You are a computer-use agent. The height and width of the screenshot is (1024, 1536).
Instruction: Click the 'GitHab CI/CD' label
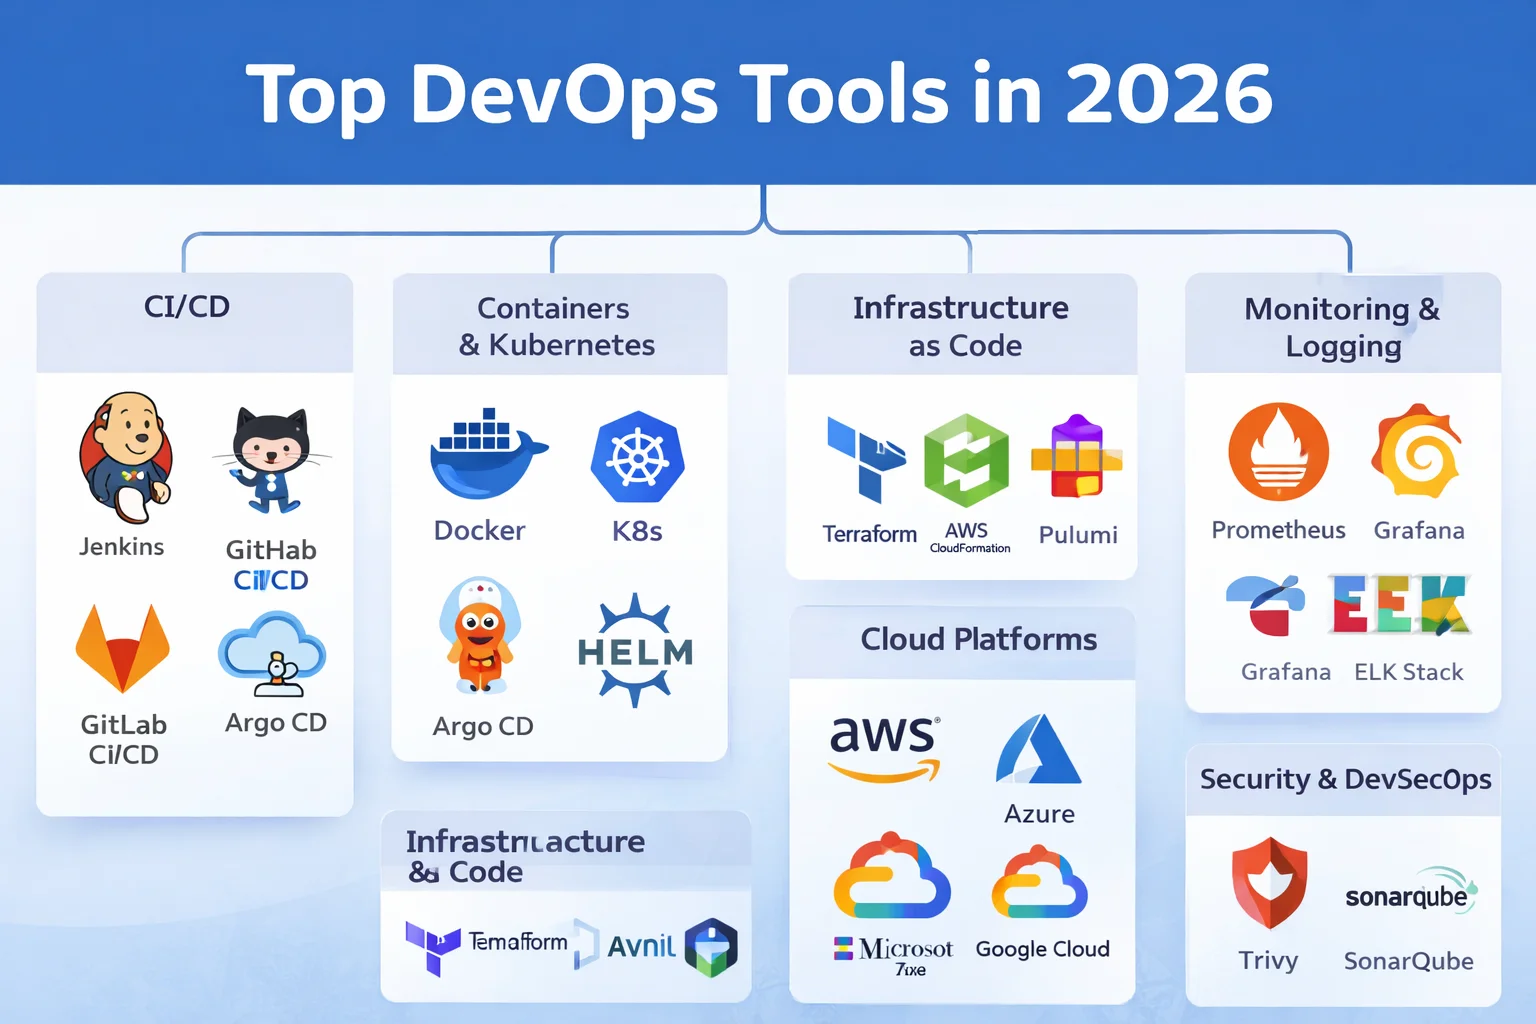point(271,565)
